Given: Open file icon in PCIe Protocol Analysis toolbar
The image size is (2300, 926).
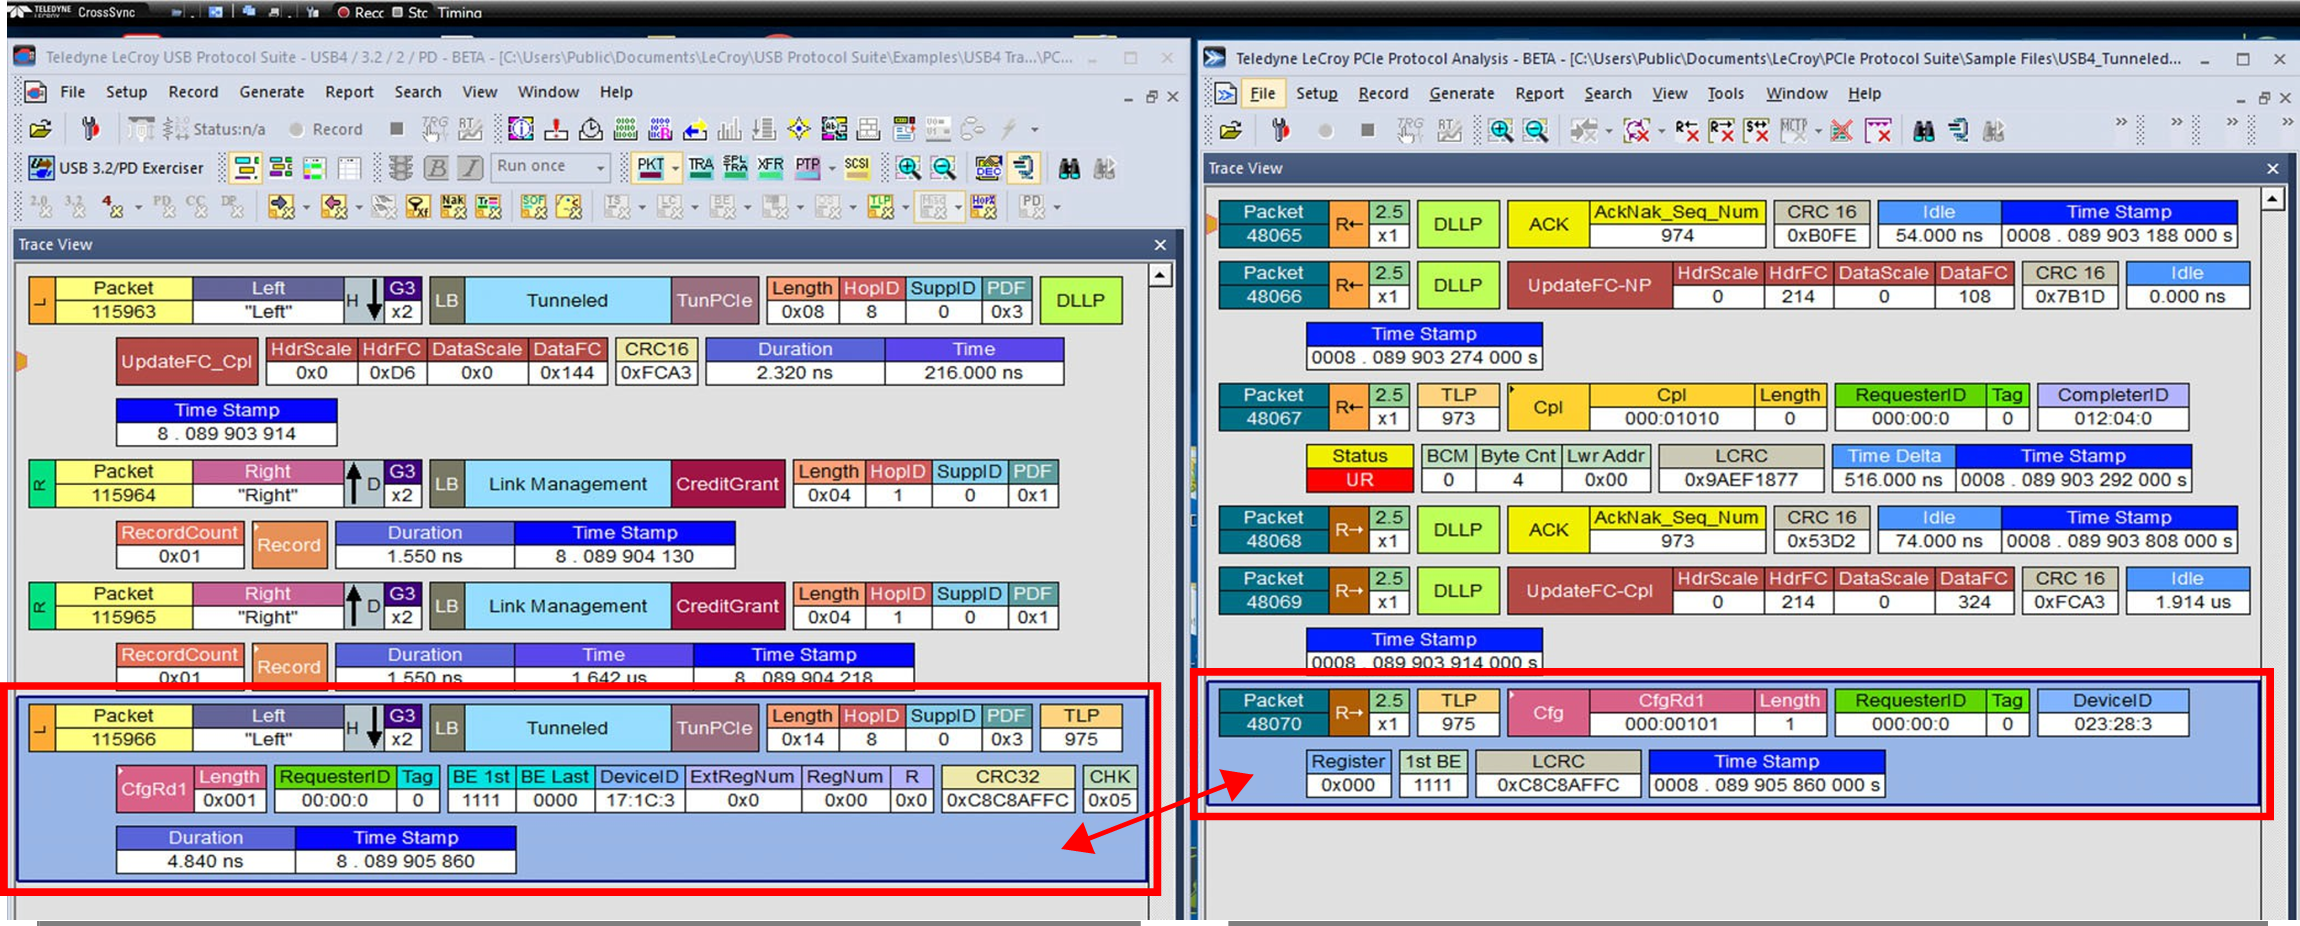Looking at the screenshot, I should (x=1231, y=131).
